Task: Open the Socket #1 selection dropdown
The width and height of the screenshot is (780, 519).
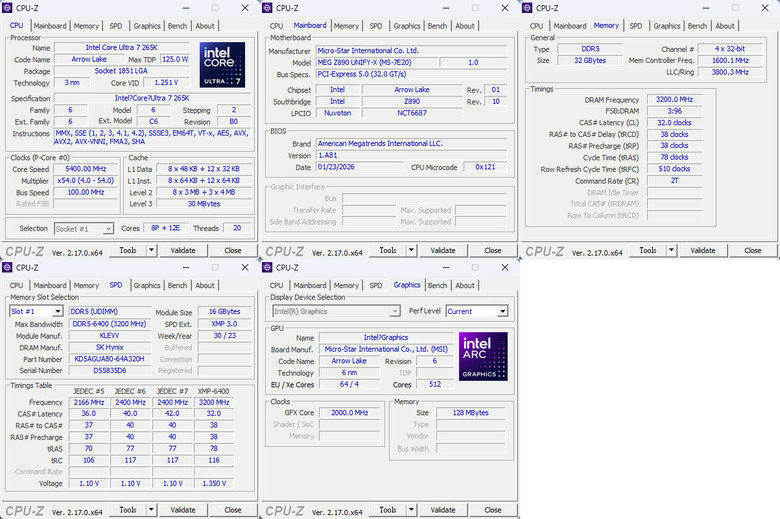Action: click(108, 229)
